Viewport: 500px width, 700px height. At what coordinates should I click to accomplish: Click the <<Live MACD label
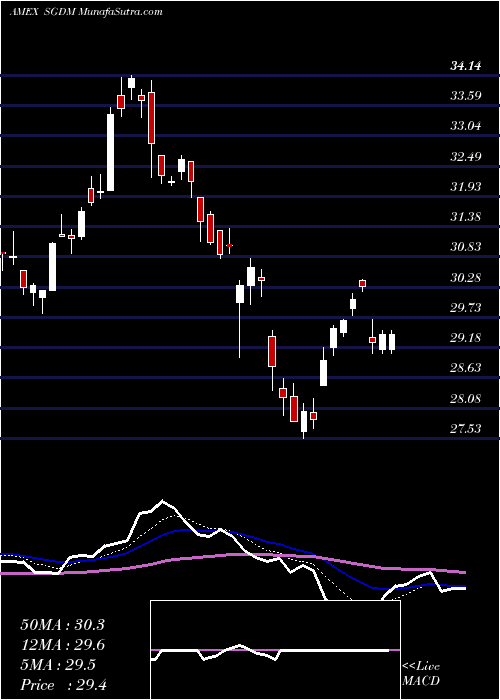[421, 674]
